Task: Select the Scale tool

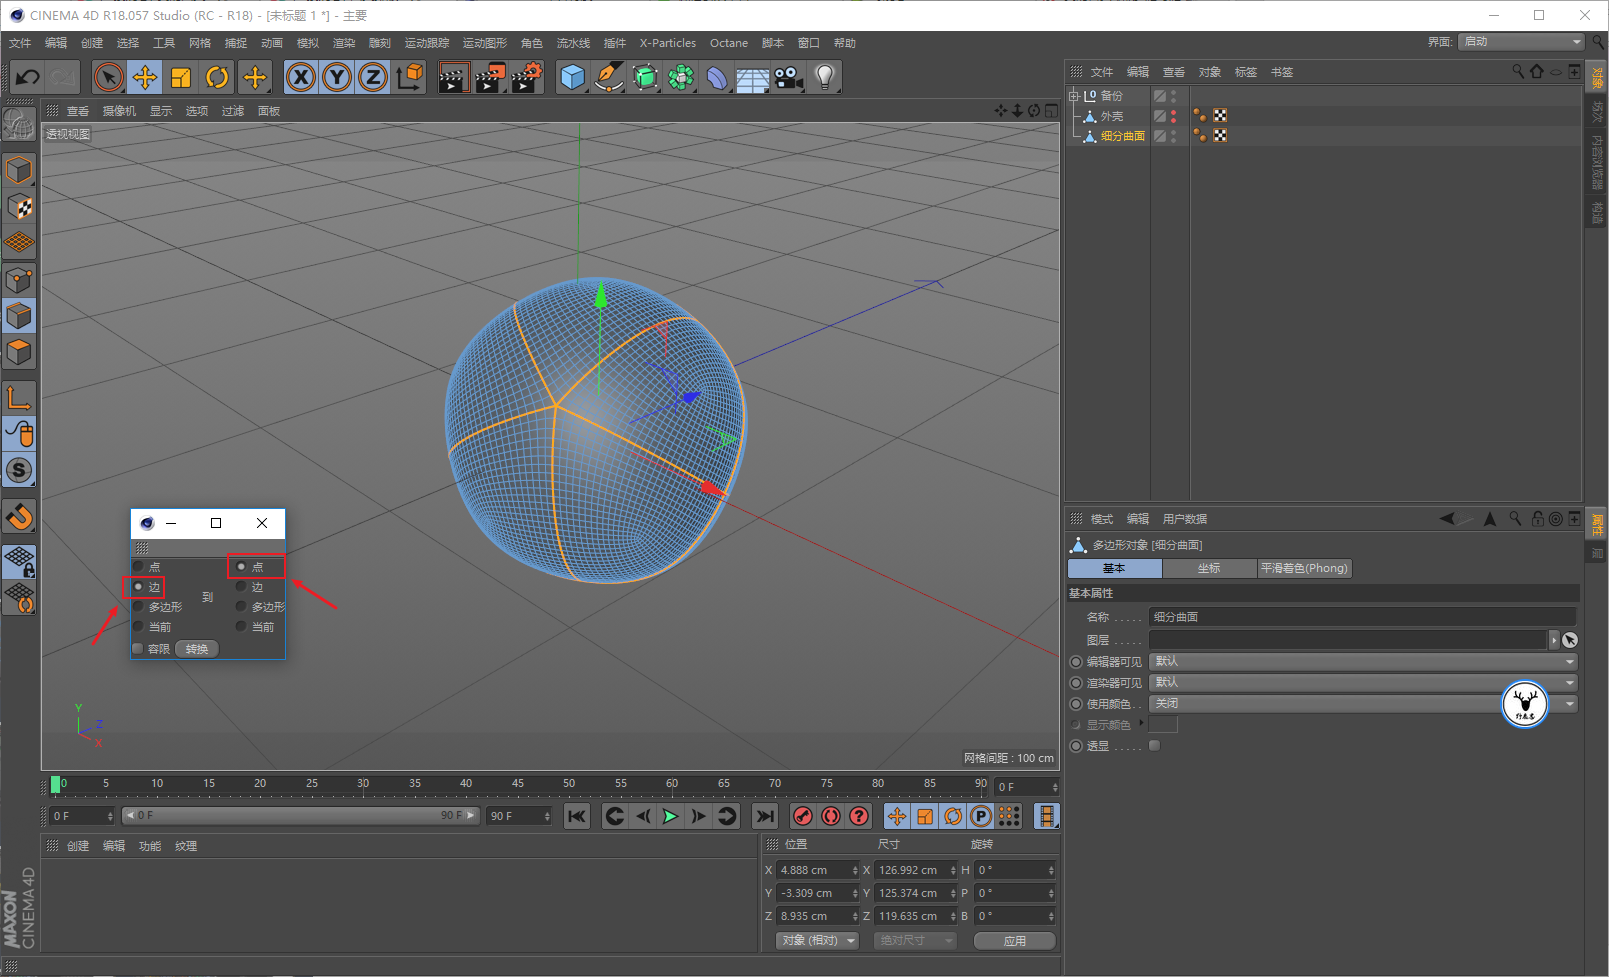Action: coord(181,77)
